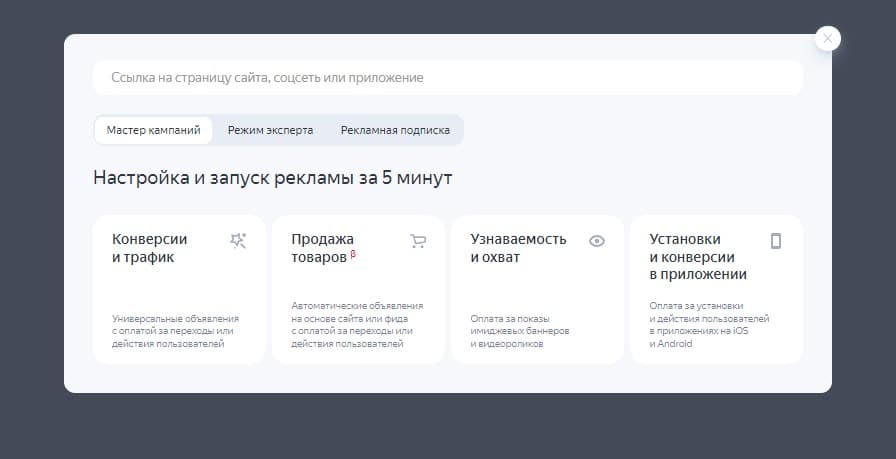The image size is (896, 459).
Task: Click description 'Оплата за показы имиджевых баннеров'
Action: (520, 331)
